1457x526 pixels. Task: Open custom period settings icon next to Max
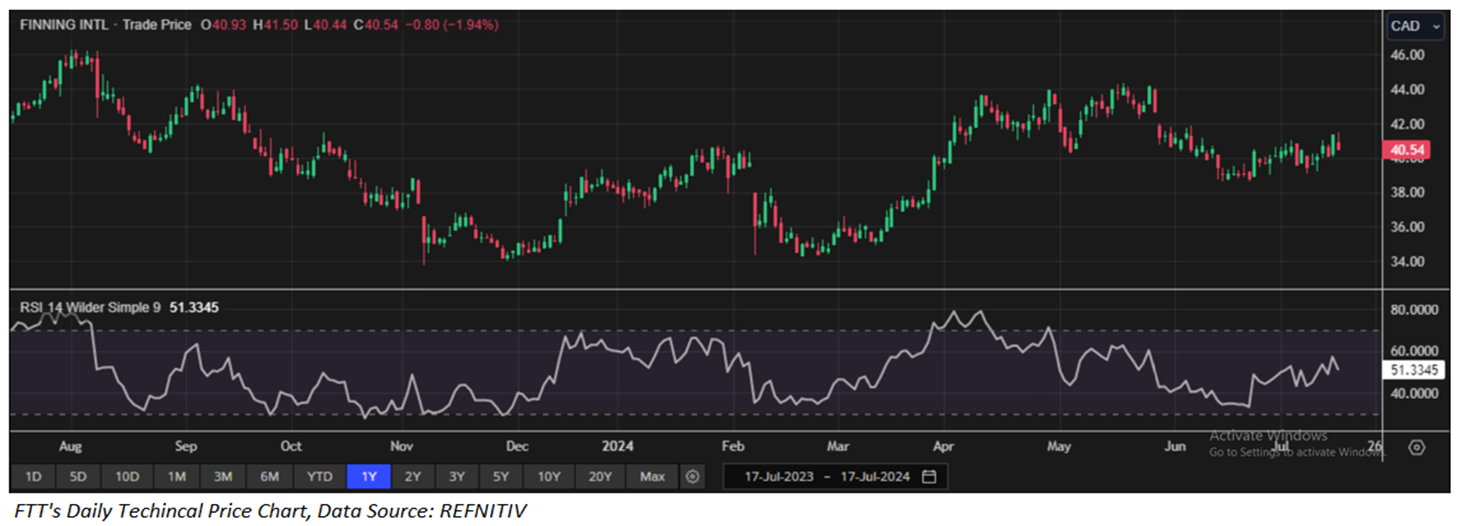692,477
